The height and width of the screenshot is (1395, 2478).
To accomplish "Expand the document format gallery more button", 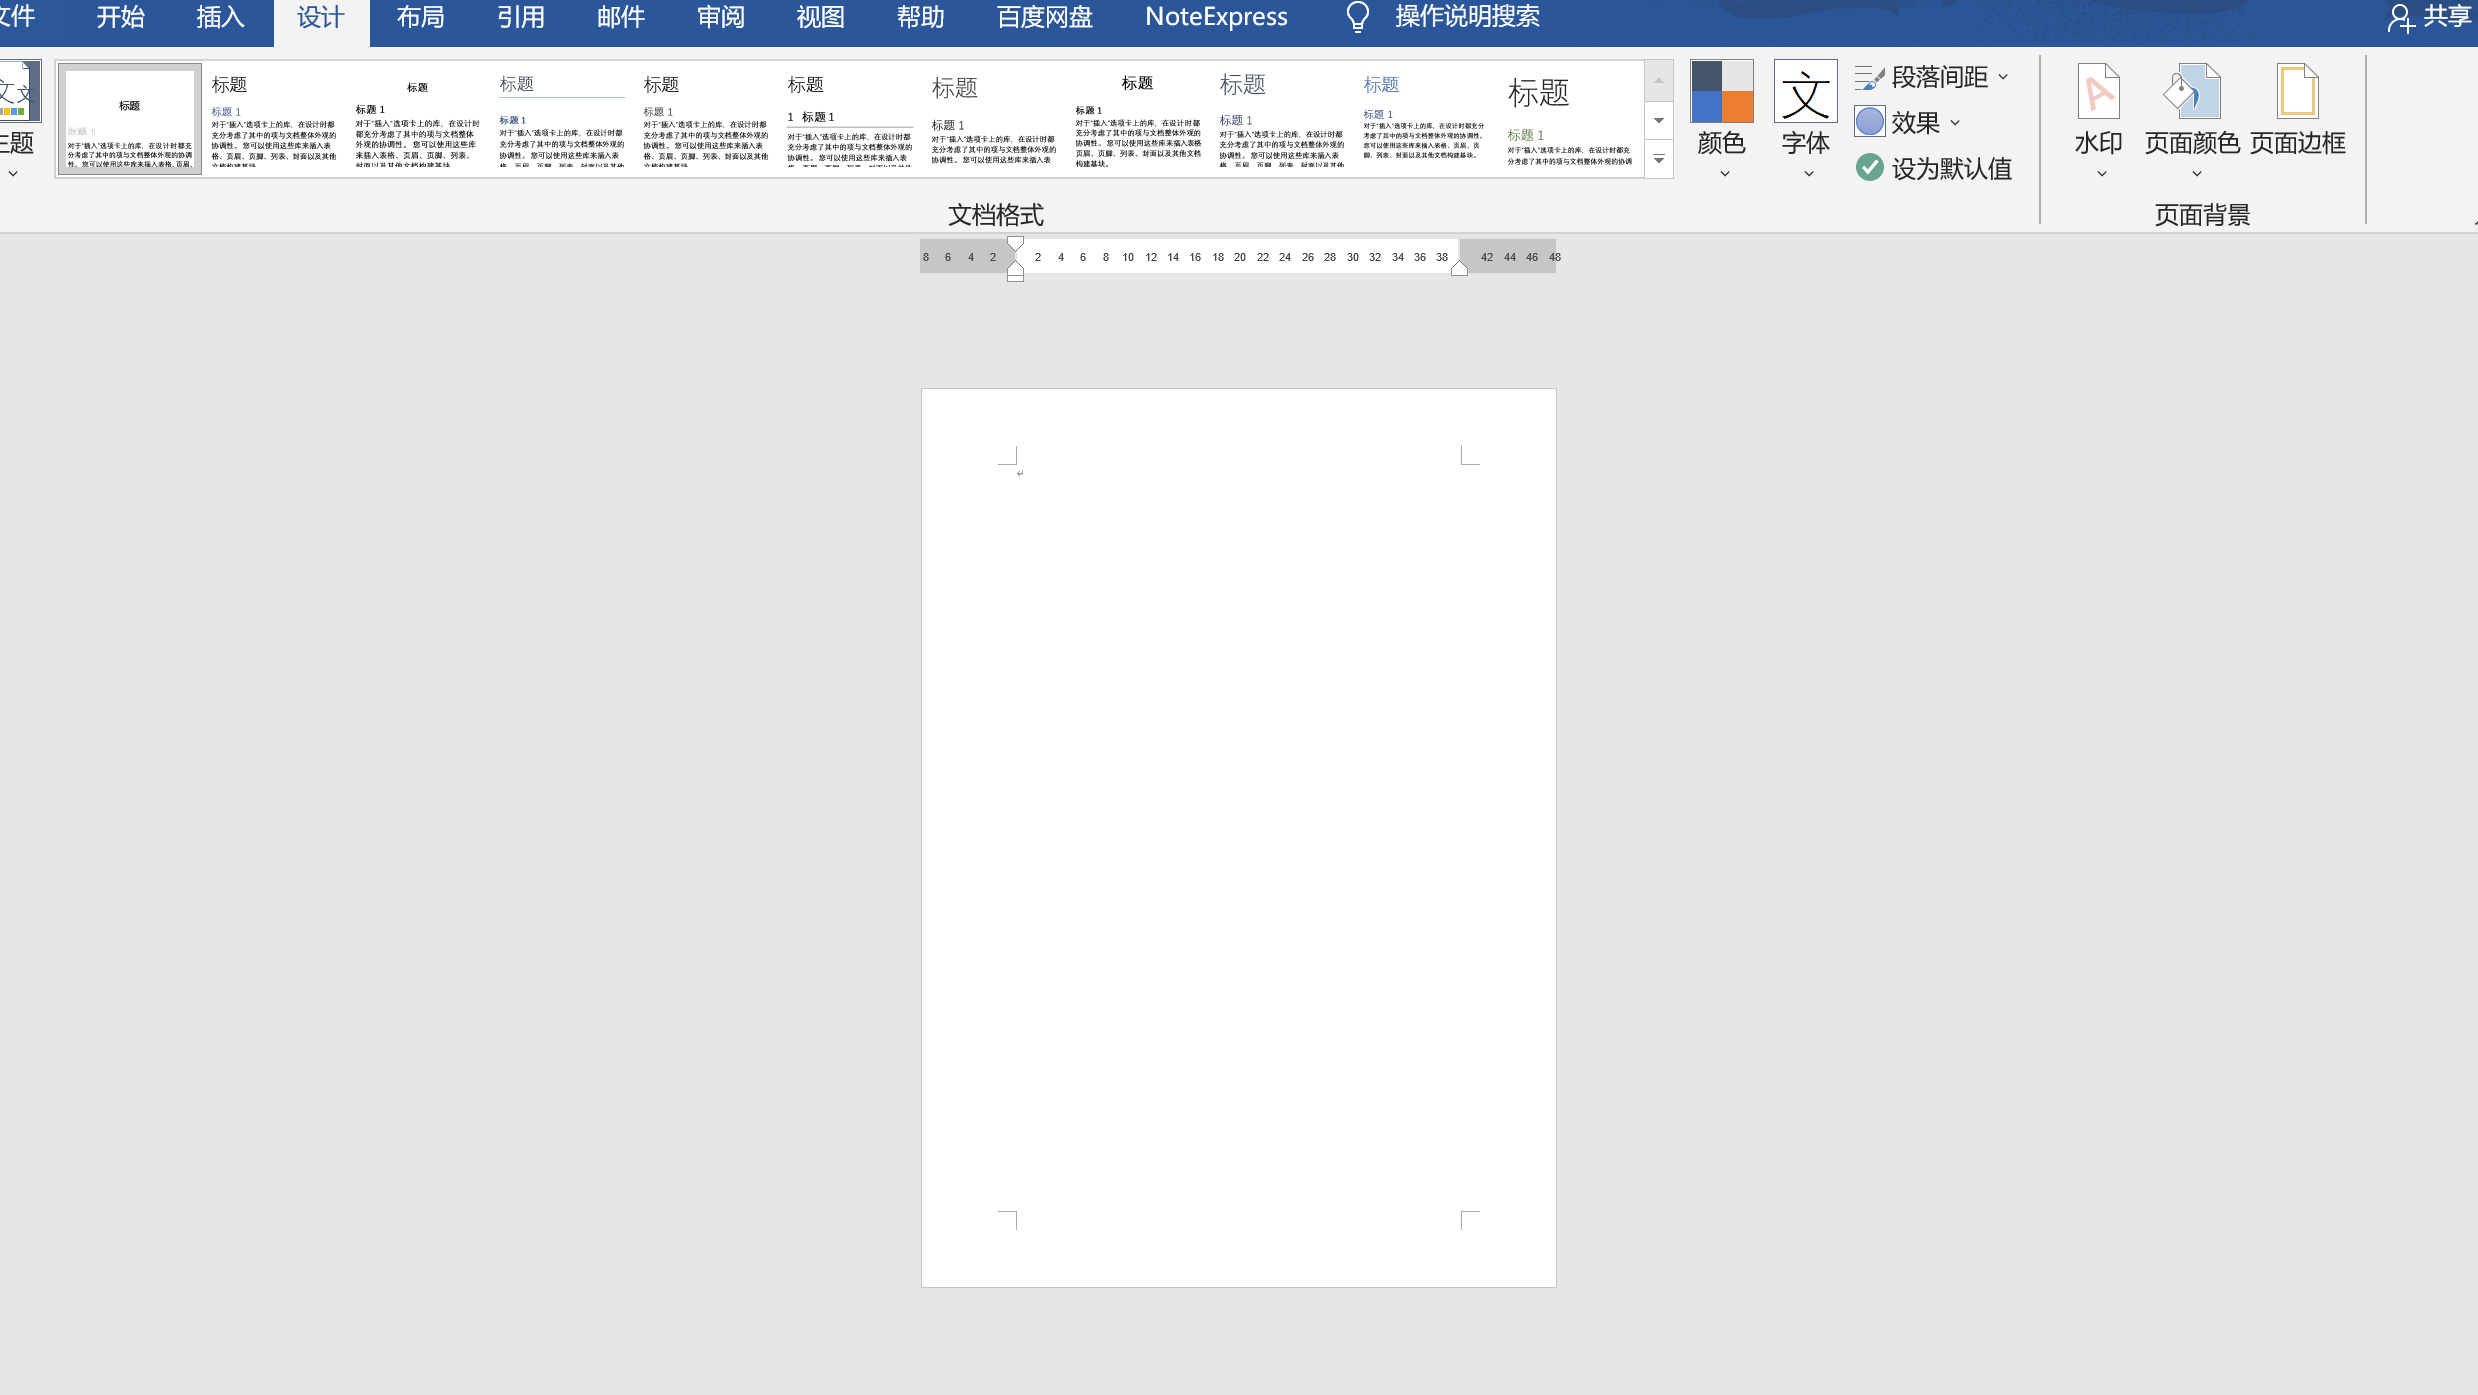I will click(x=1659, y=160).
